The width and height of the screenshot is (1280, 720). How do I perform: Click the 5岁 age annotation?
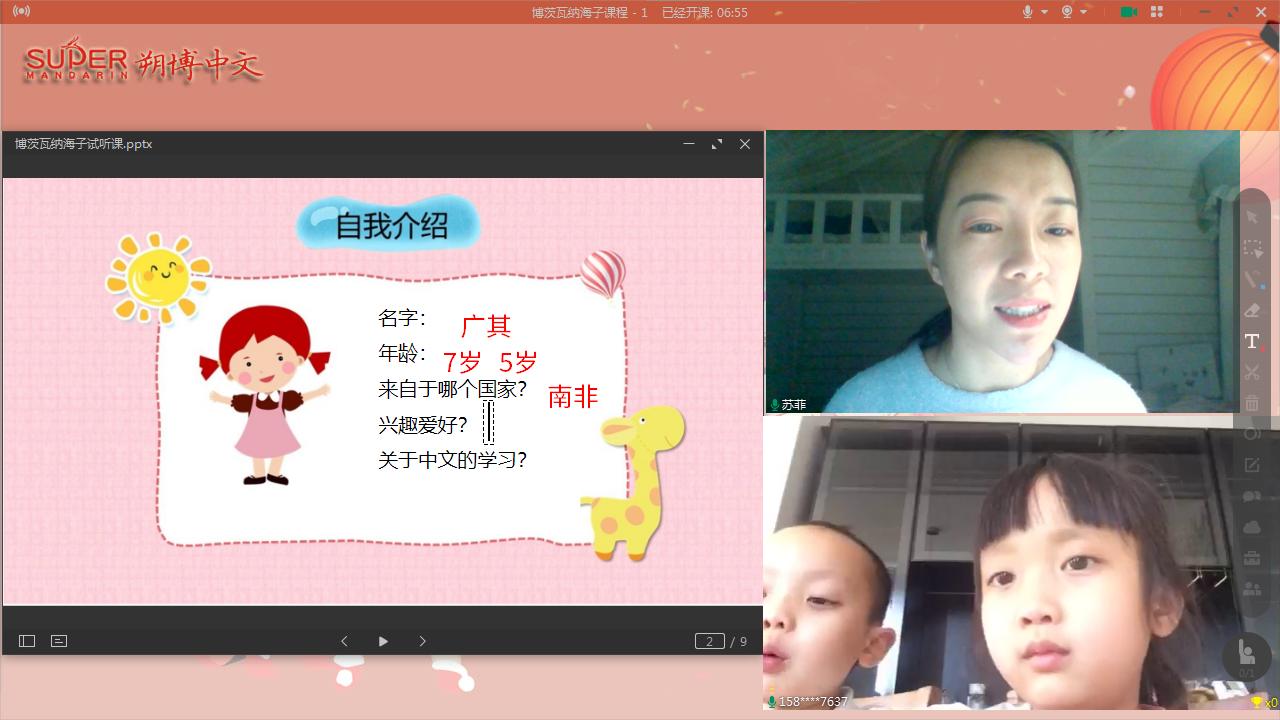point(518,362)
